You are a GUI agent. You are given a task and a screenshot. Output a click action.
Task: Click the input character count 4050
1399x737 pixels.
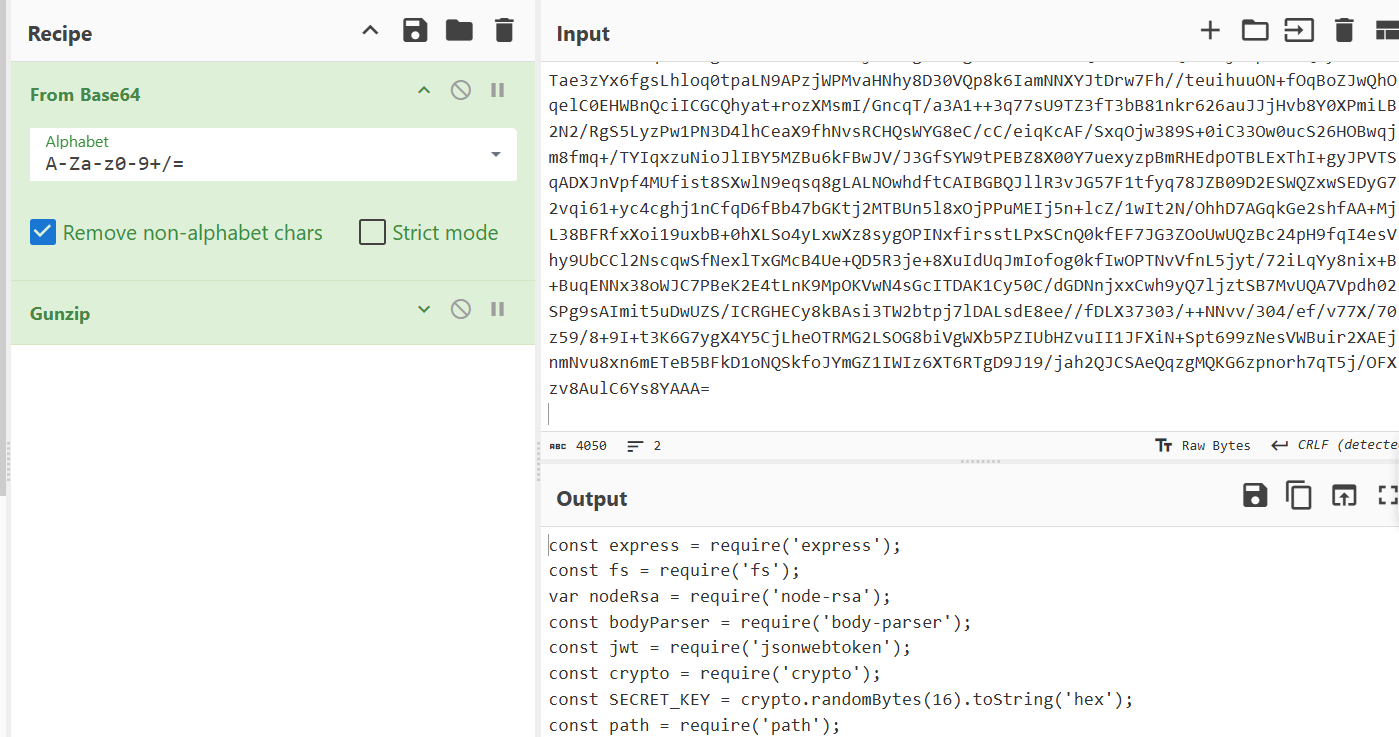[578, 446]
